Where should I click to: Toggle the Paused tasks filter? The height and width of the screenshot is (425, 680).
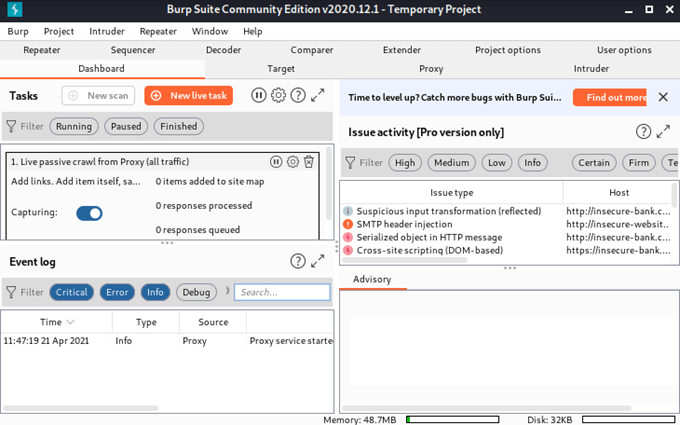(126, 126)
